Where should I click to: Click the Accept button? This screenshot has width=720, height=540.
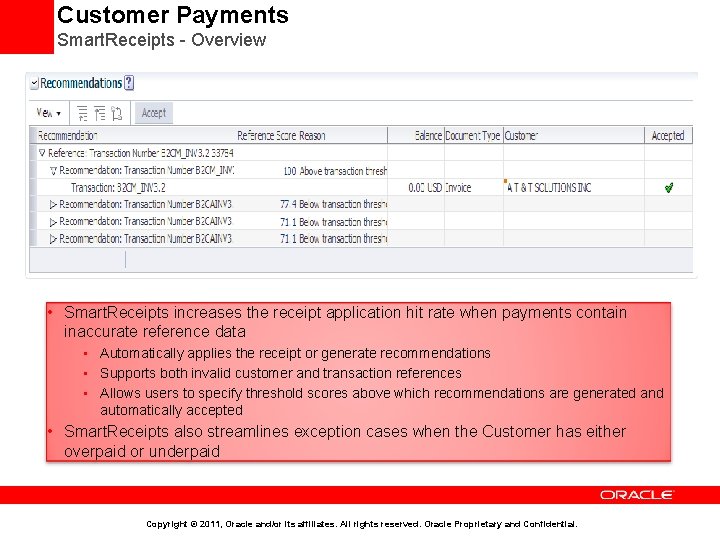coord(153,112)
